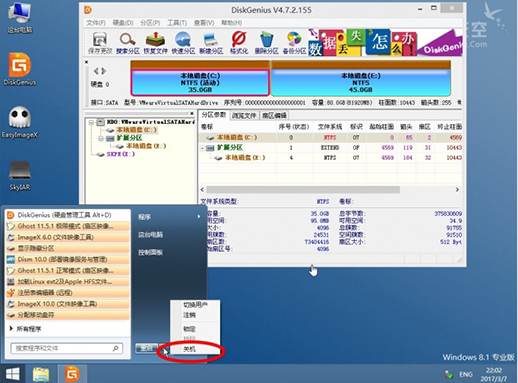Screen dimensions: 518x383
Task: Click the DiskGenius data-loss banner ad
Action: (385, 42)
